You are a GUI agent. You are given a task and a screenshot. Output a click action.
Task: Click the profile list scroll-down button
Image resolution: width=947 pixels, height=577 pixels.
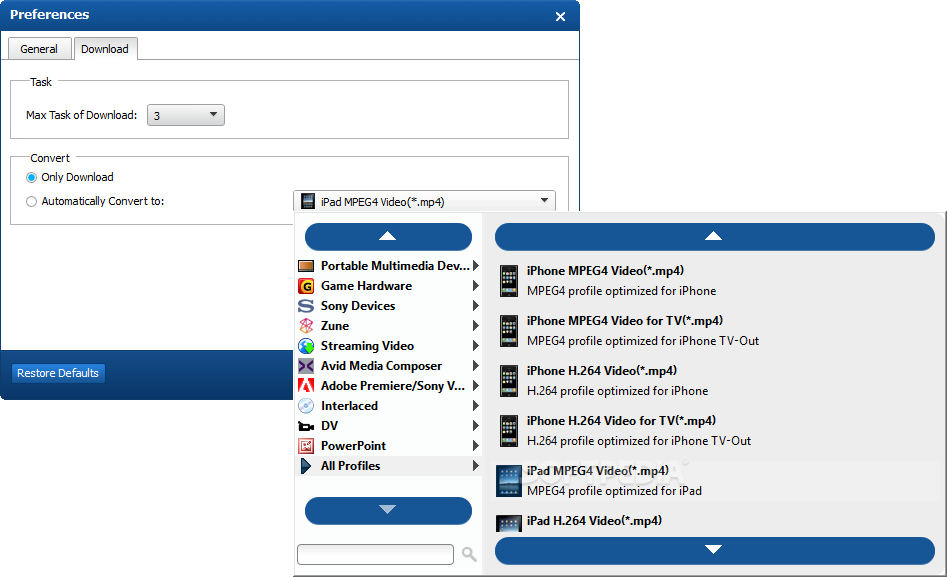(x=714, y=550)
